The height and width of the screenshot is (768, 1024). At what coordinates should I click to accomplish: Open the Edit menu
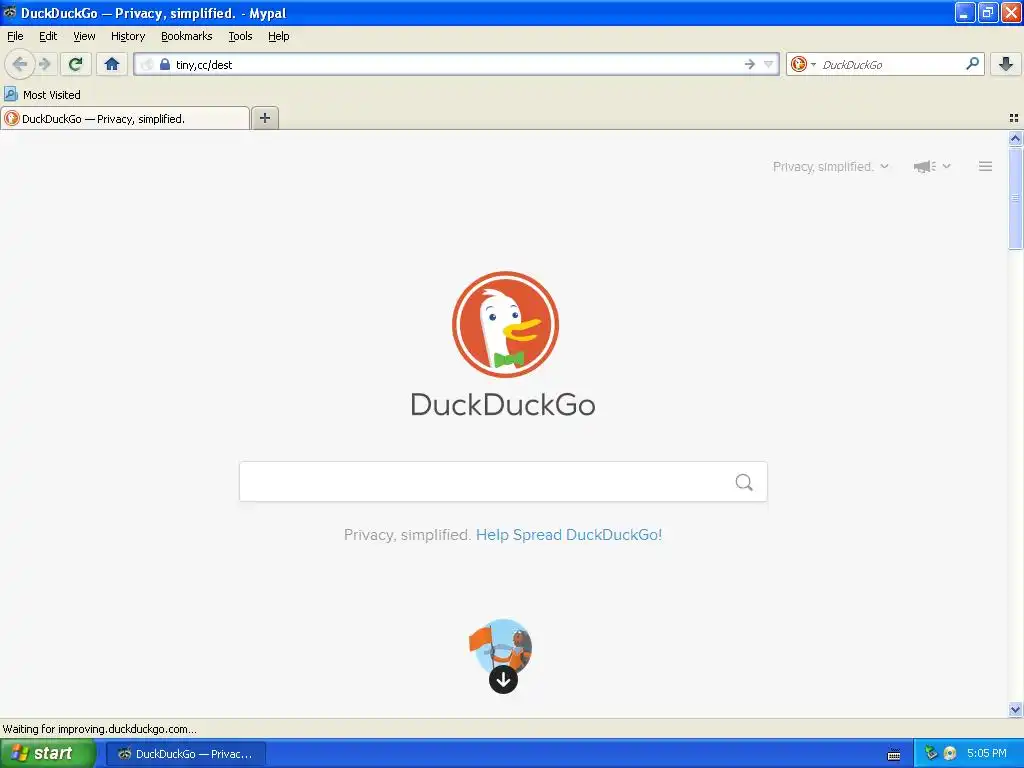(48, 36)
